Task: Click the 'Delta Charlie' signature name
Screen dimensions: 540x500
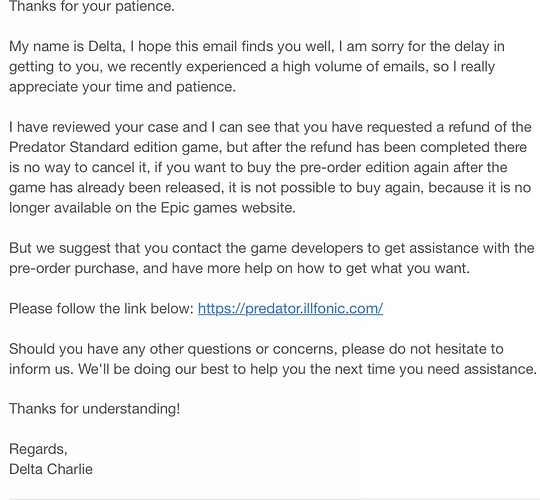Action: 51,469
